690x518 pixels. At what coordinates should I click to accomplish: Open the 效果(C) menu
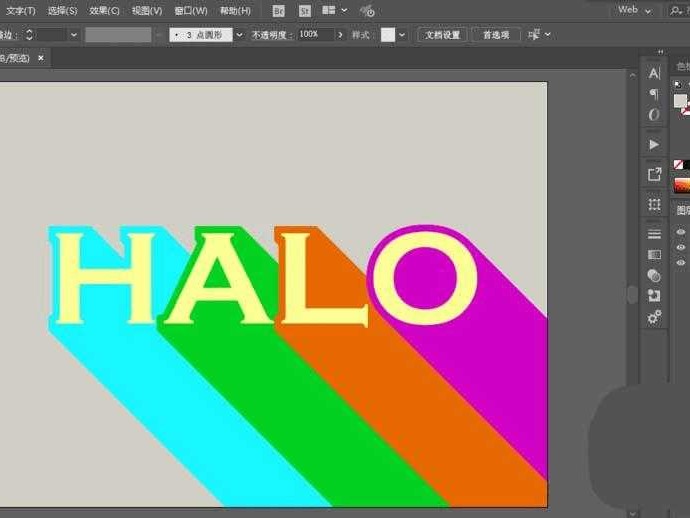104,10
